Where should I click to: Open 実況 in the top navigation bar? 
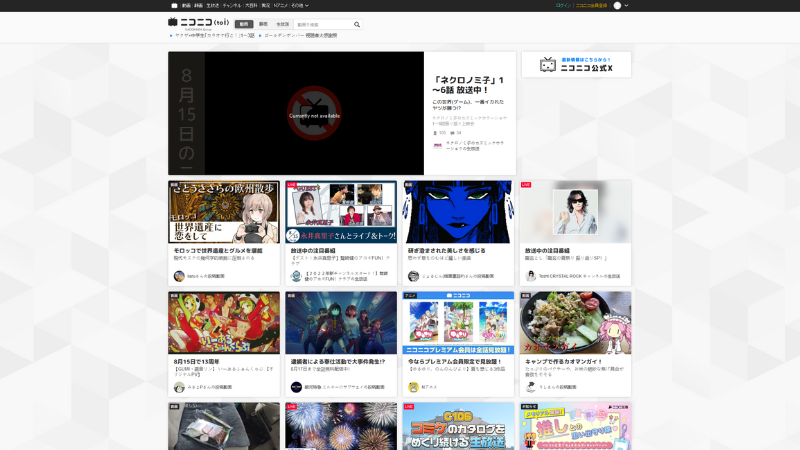[x=265, y=6]
